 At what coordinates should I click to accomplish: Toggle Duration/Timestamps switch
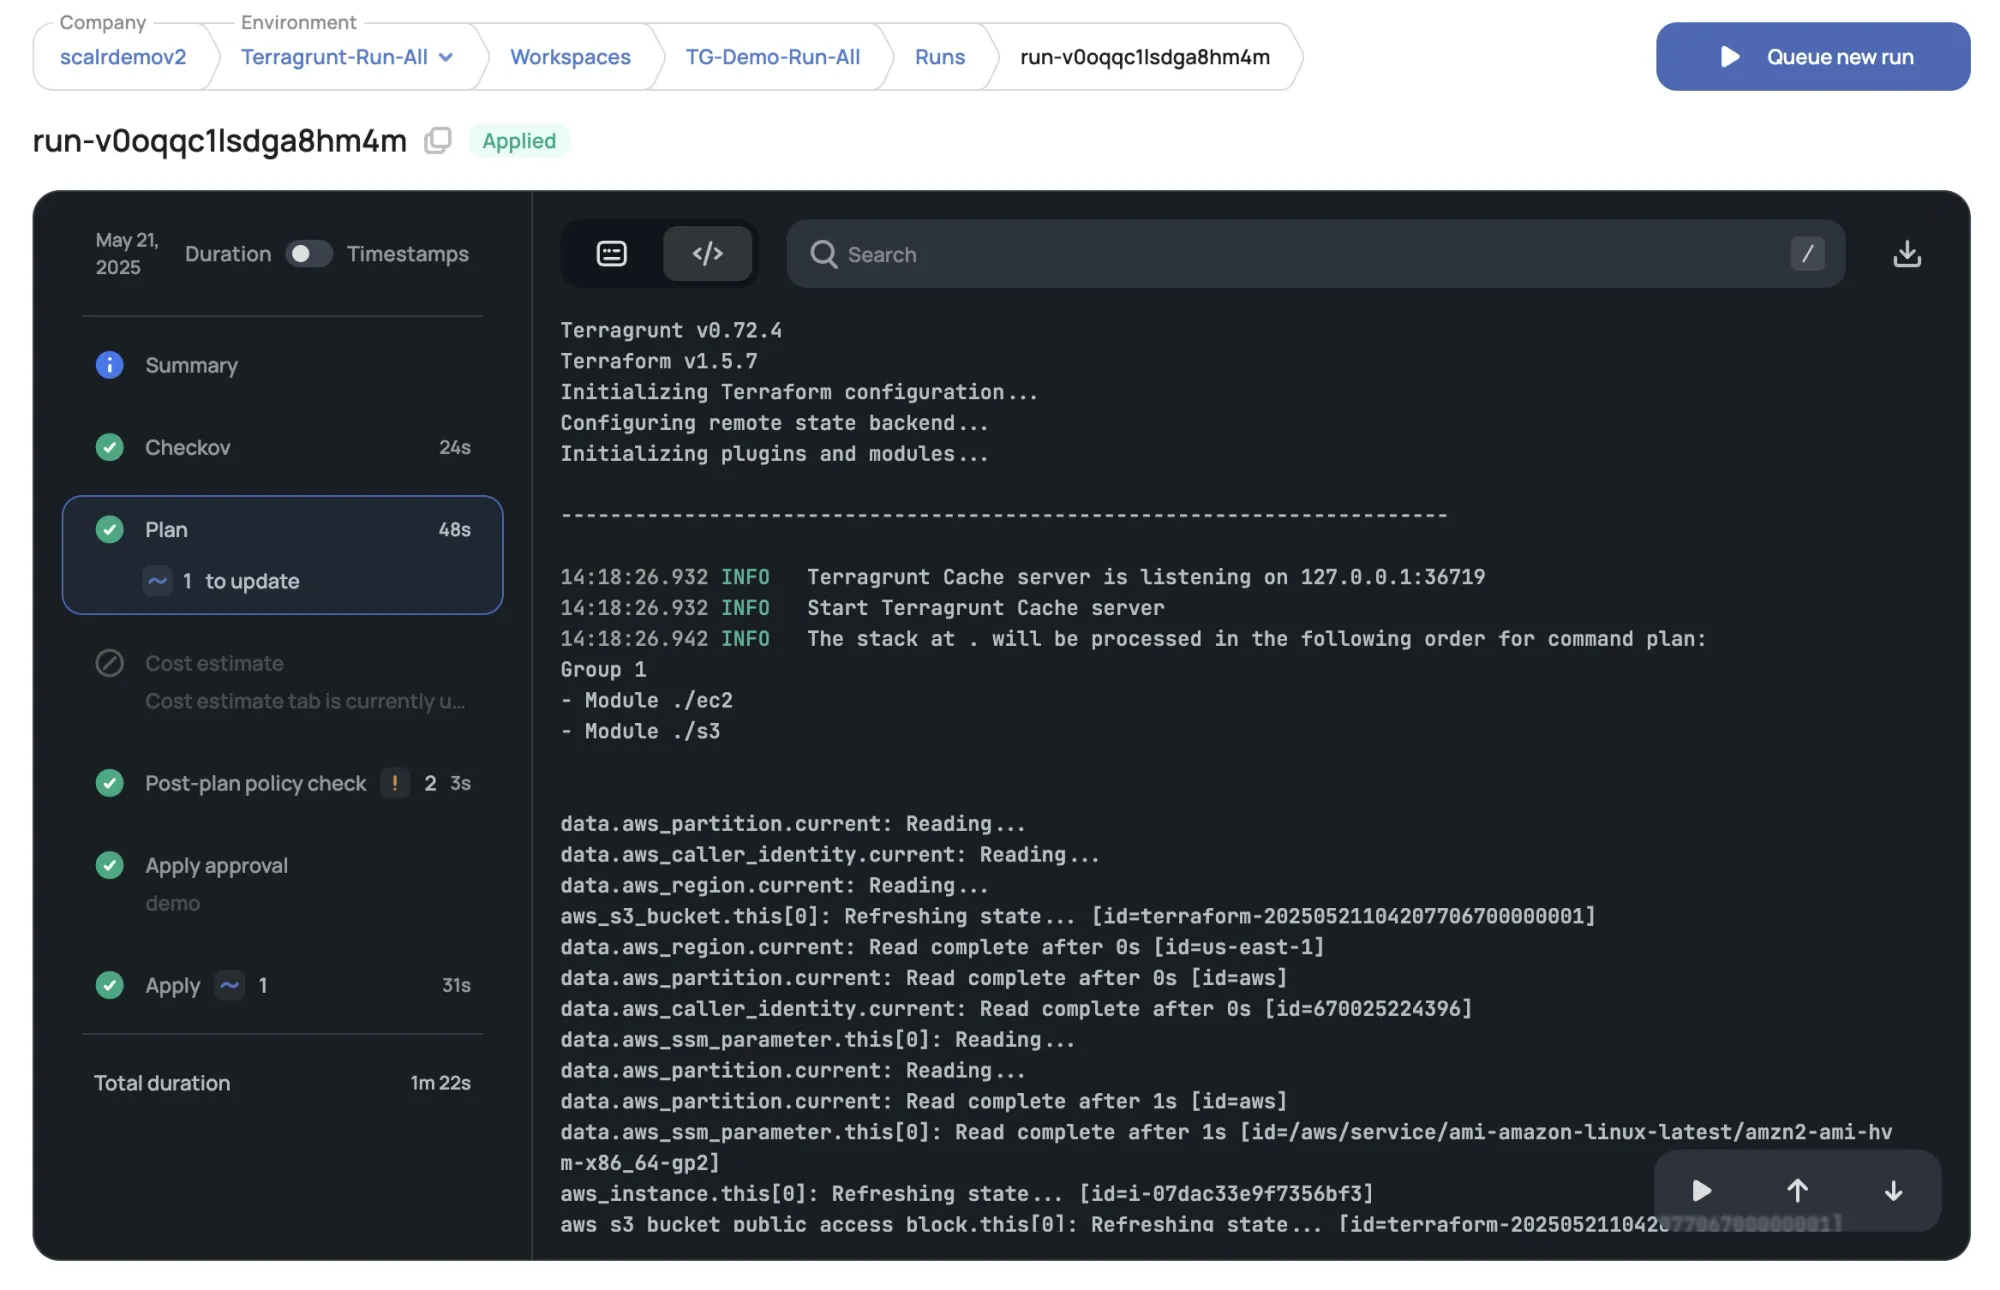click(308, 254)
